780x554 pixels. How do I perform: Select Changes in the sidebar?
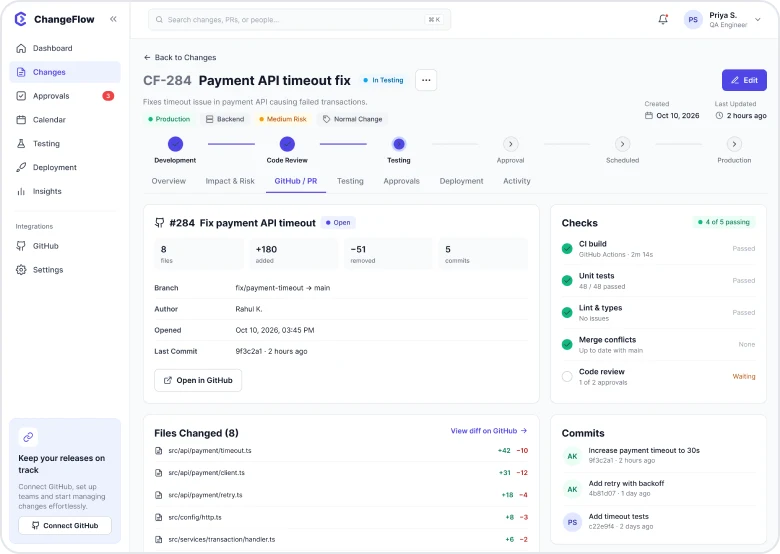pos(65,72)
